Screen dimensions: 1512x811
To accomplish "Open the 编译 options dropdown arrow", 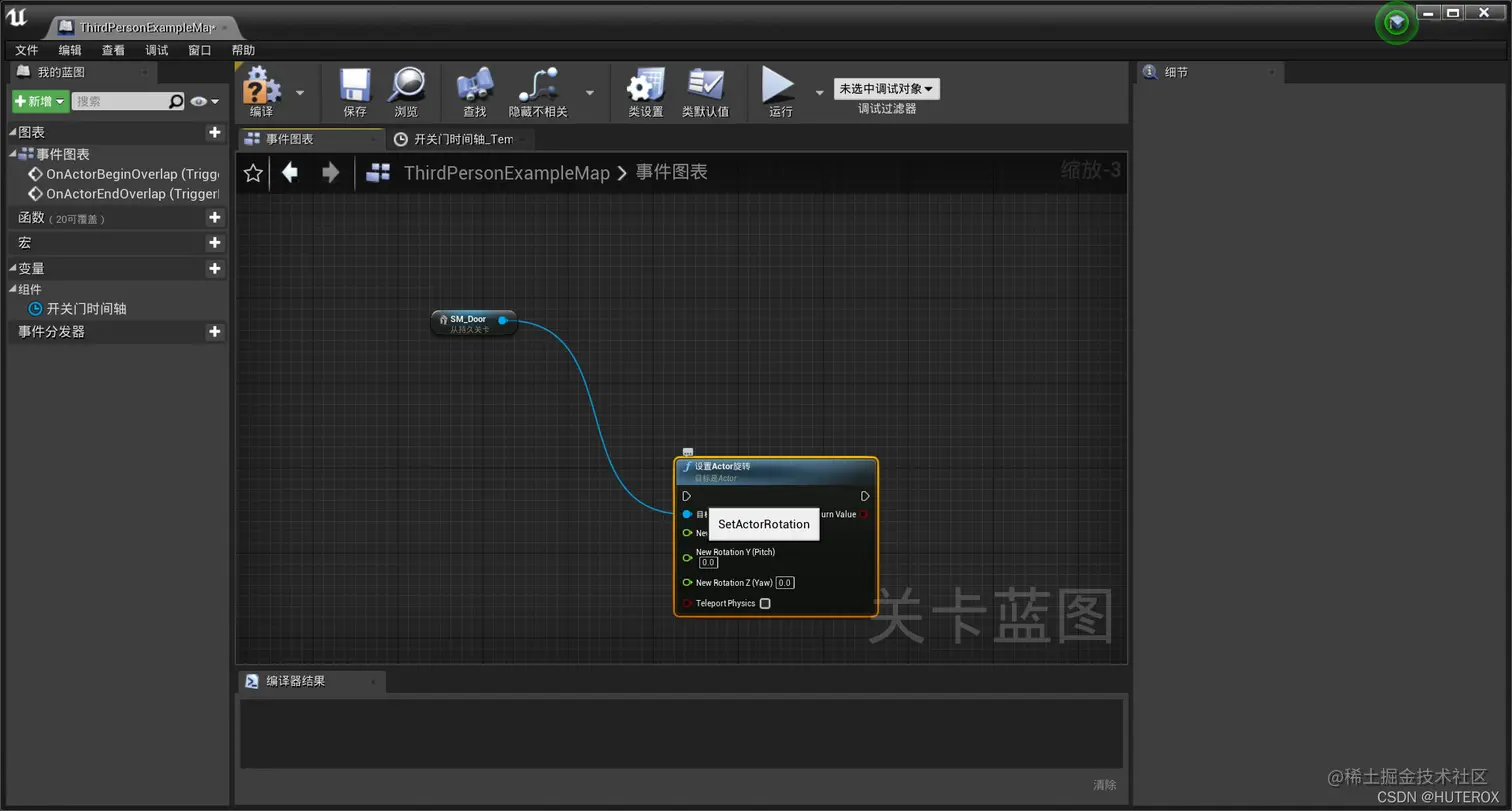I will click(x=300, y=92).
